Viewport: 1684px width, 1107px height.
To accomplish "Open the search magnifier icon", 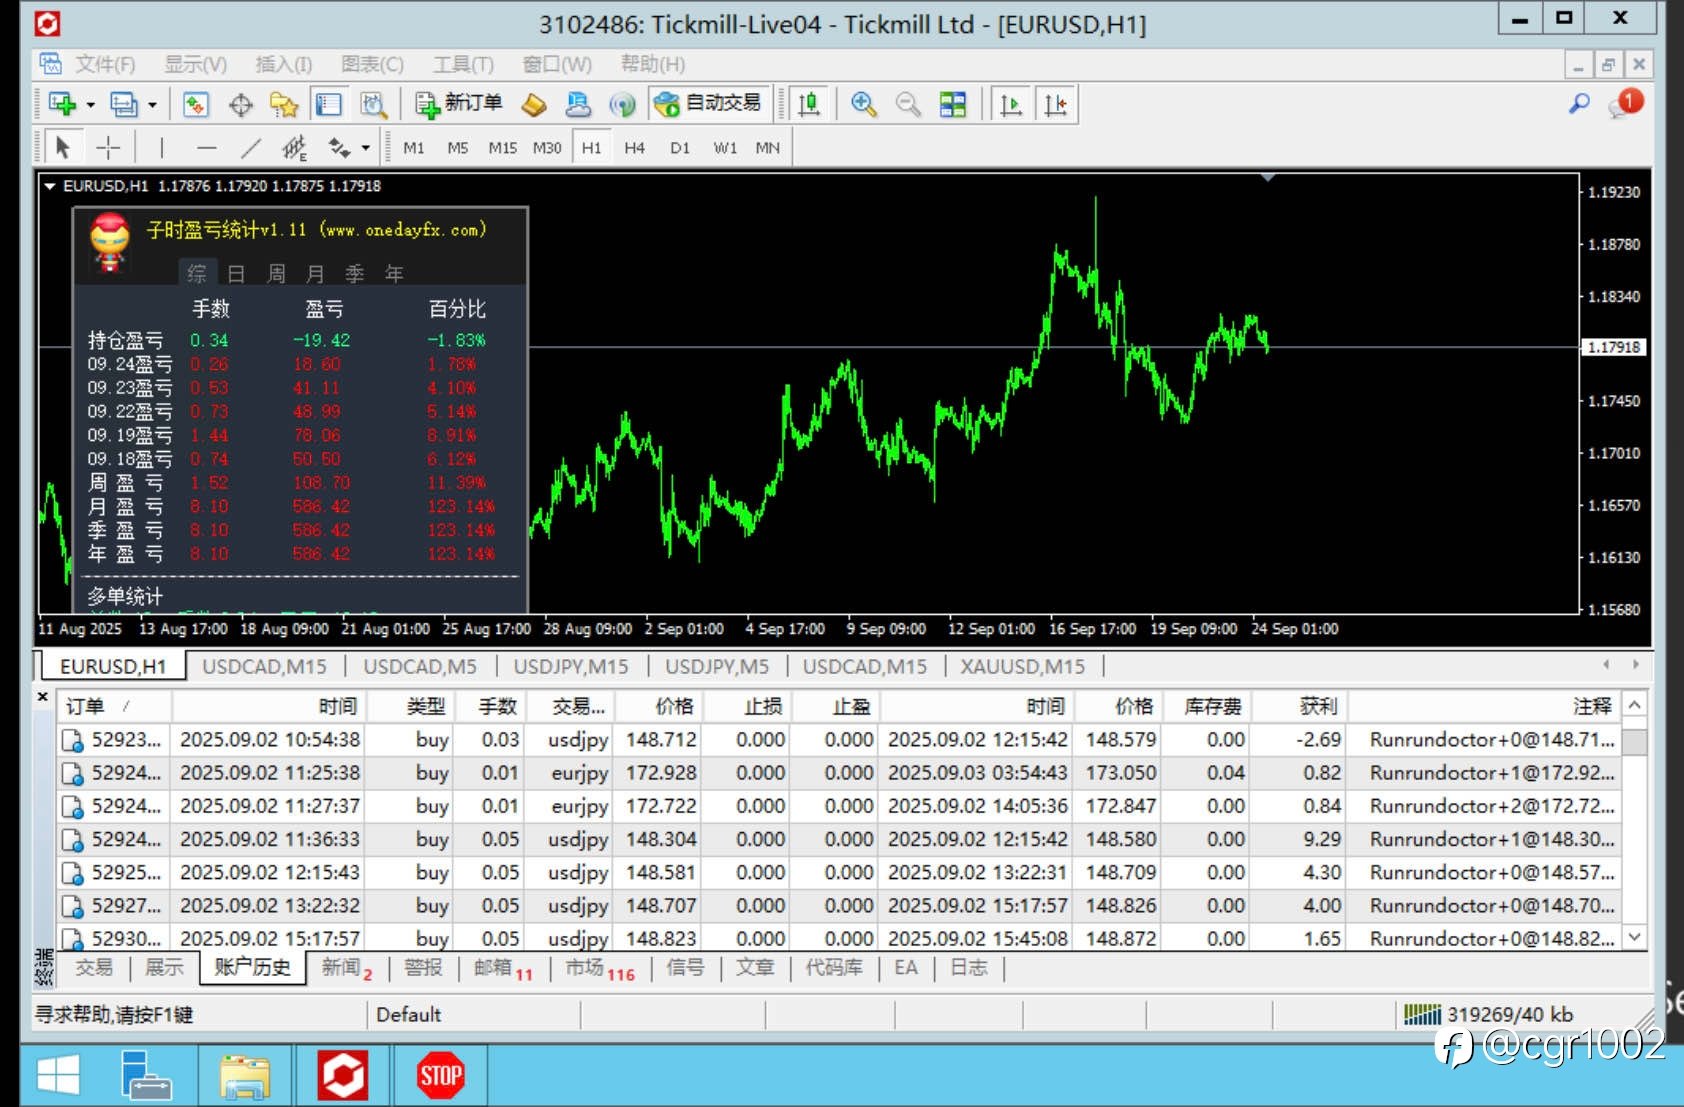I will (1579, 103).
